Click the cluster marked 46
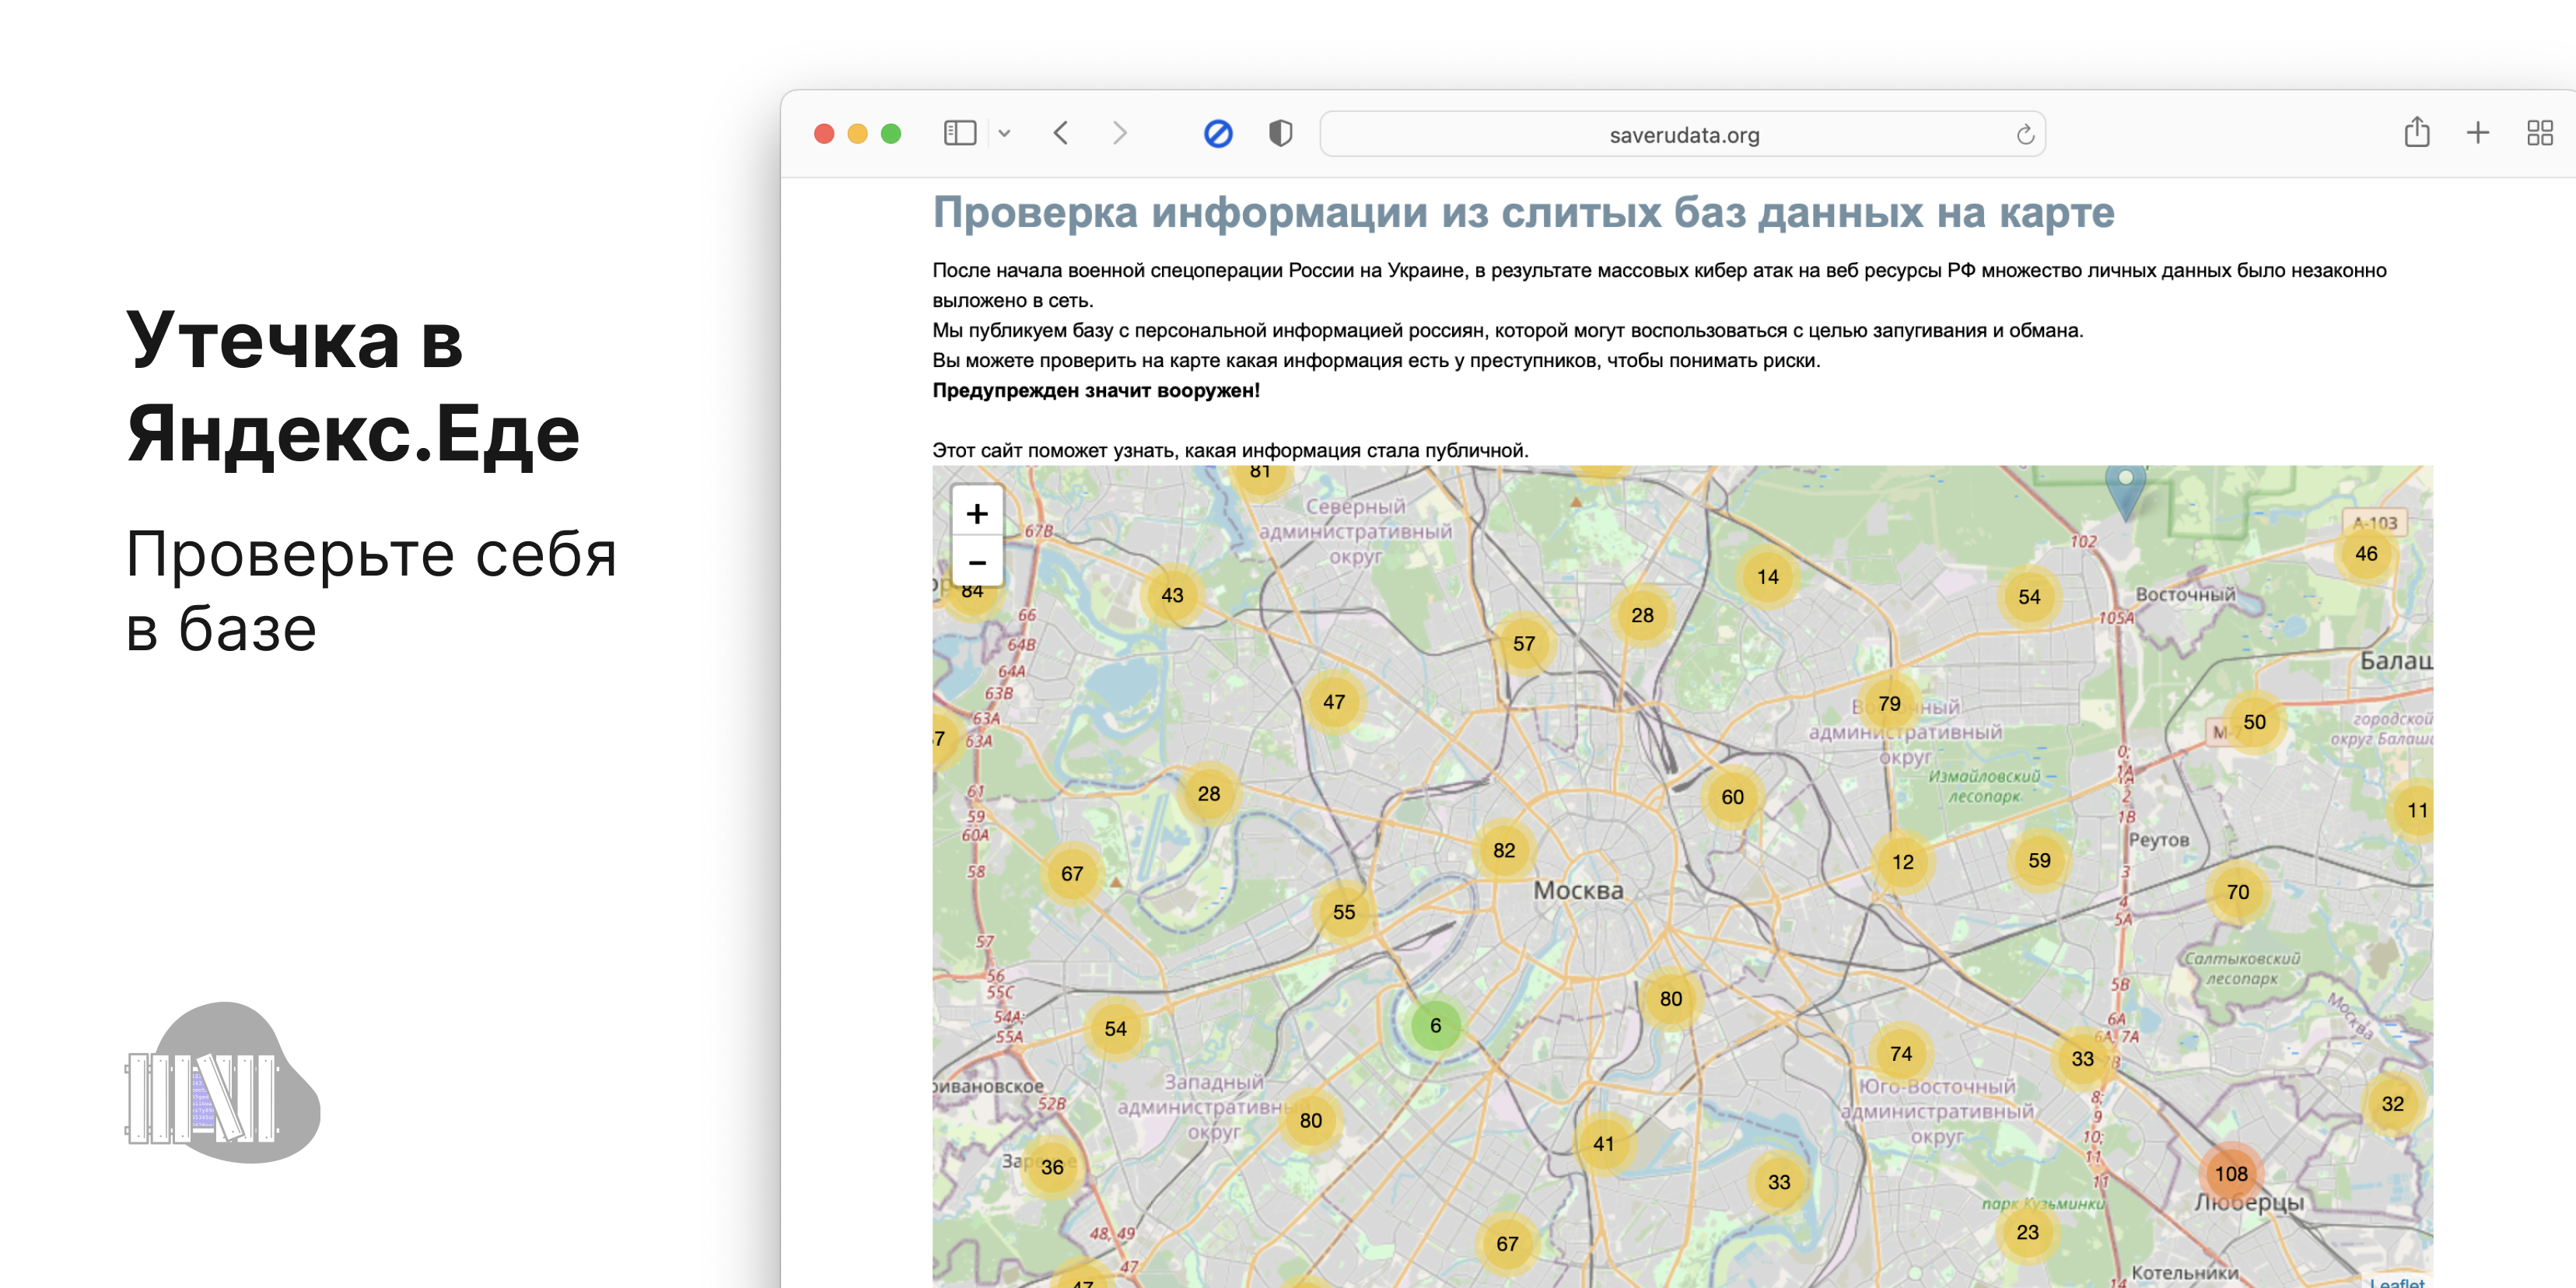 [x=2365, y=553]
